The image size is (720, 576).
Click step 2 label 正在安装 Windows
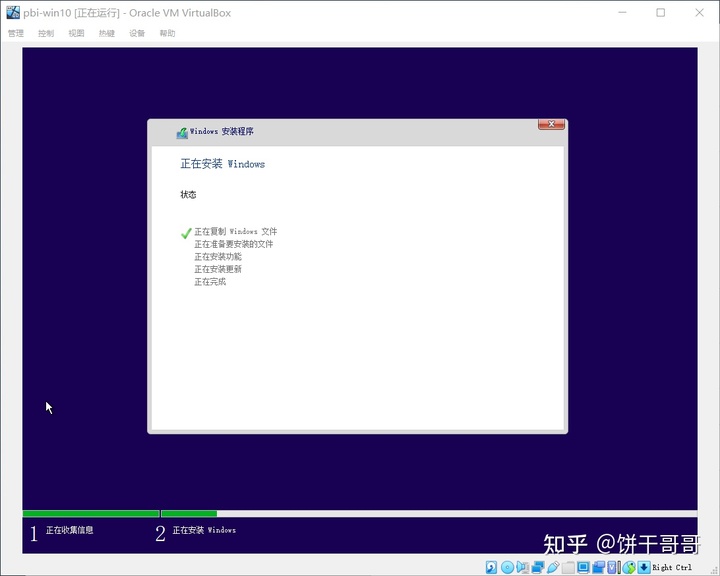204,530
